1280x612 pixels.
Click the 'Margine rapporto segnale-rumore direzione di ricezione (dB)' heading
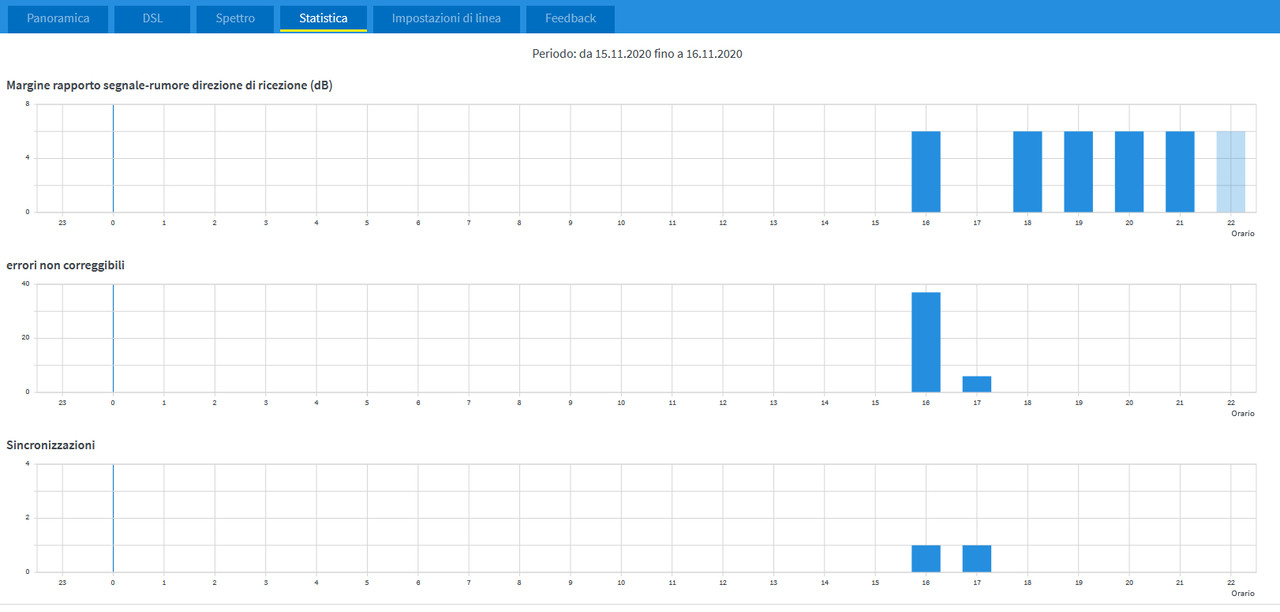pyautogui.click(x=169, y=85)
